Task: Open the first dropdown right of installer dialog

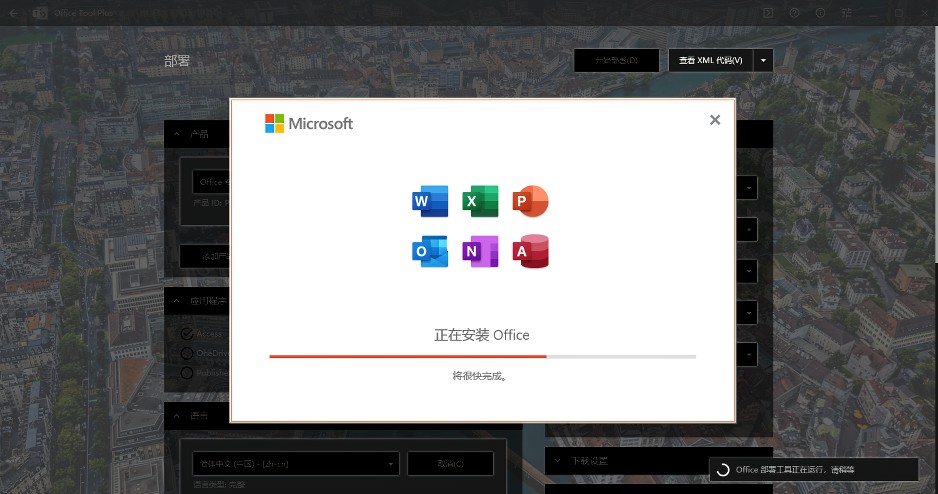Action: coord(748,188)
